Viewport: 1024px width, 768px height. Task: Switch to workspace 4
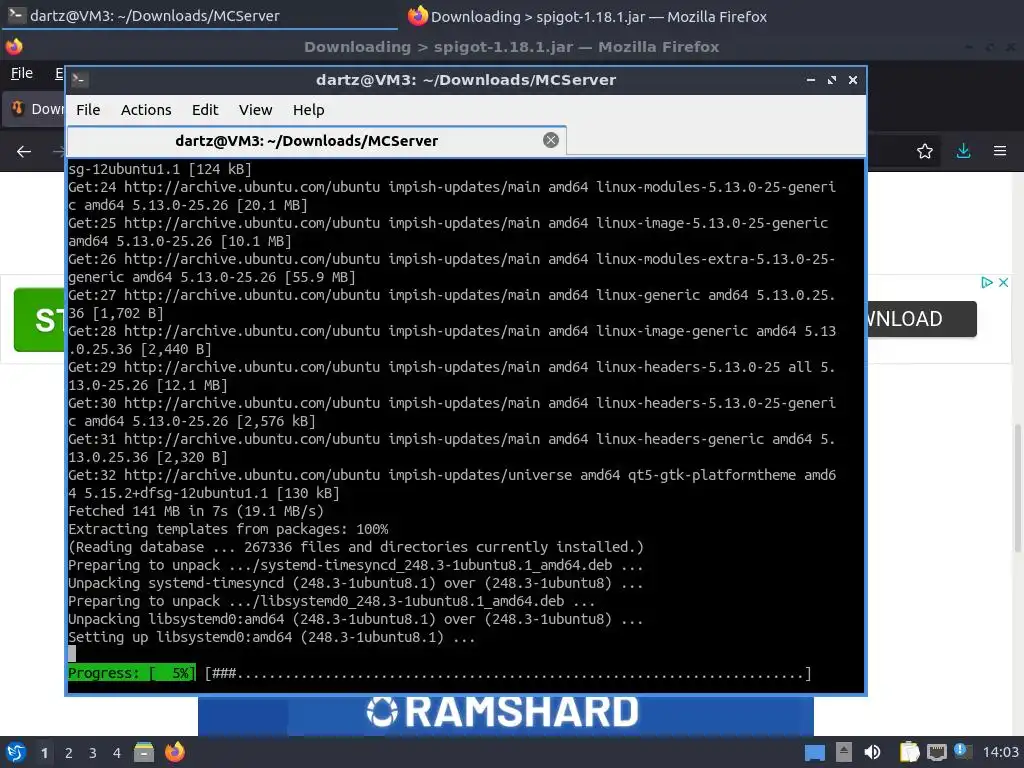pyautogui.click(x=116, y=753)
